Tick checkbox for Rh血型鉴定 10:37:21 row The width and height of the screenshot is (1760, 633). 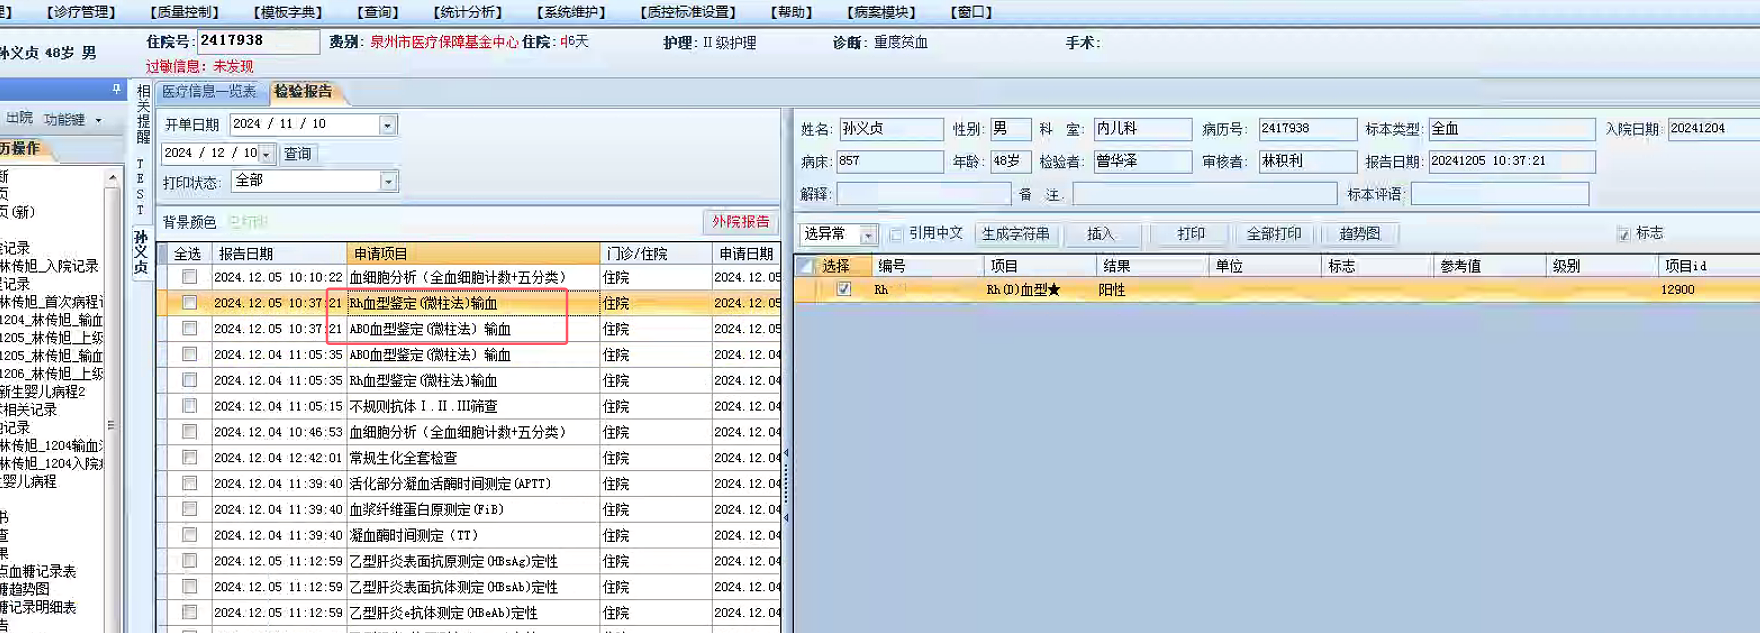point(189,303)
